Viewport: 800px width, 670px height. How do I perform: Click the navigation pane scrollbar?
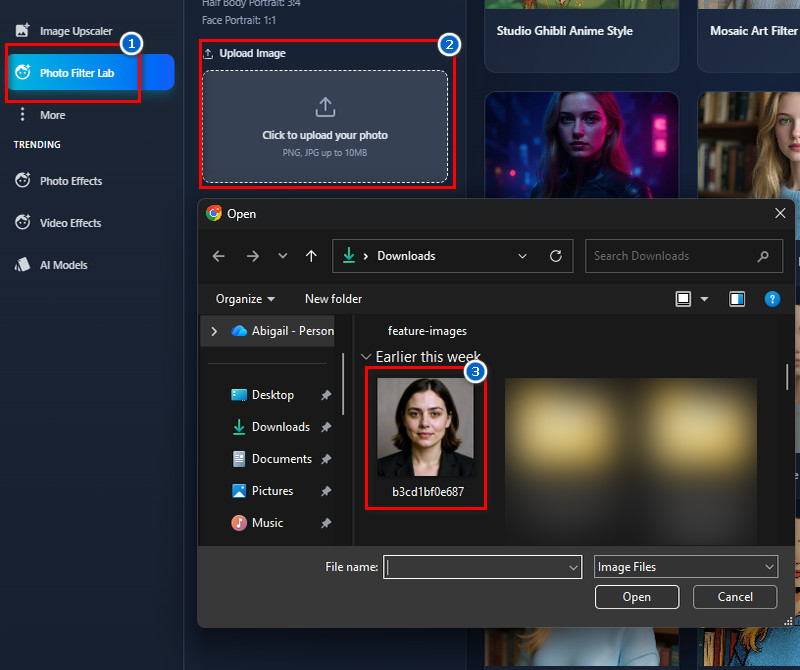[x=343, y=384]
